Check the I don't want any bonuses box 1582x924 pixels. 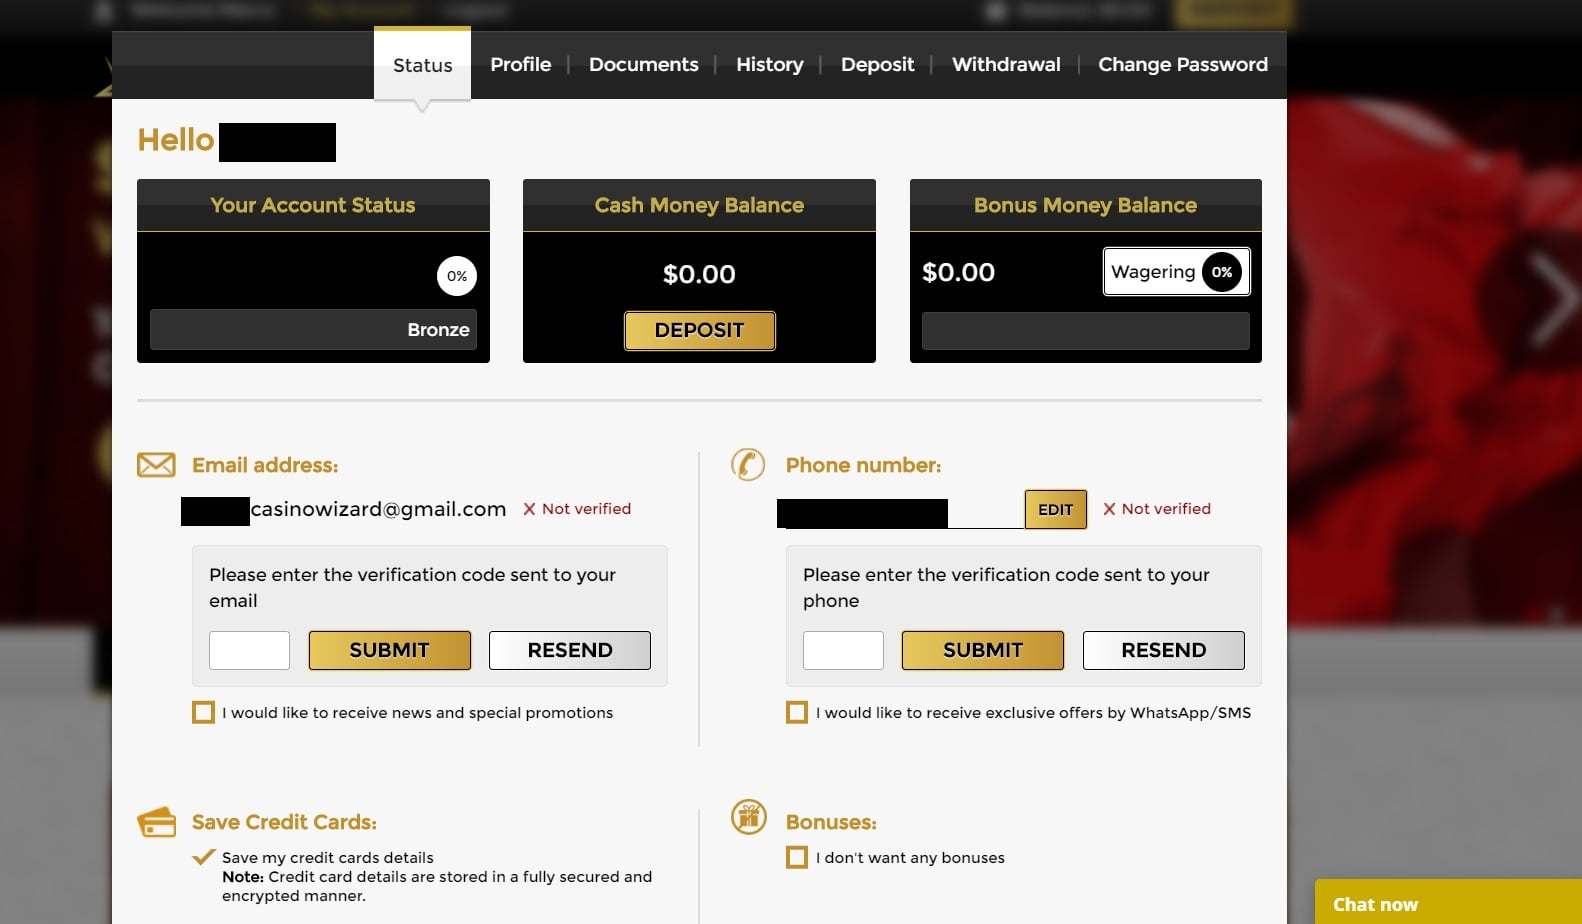[x=797, y=857]
